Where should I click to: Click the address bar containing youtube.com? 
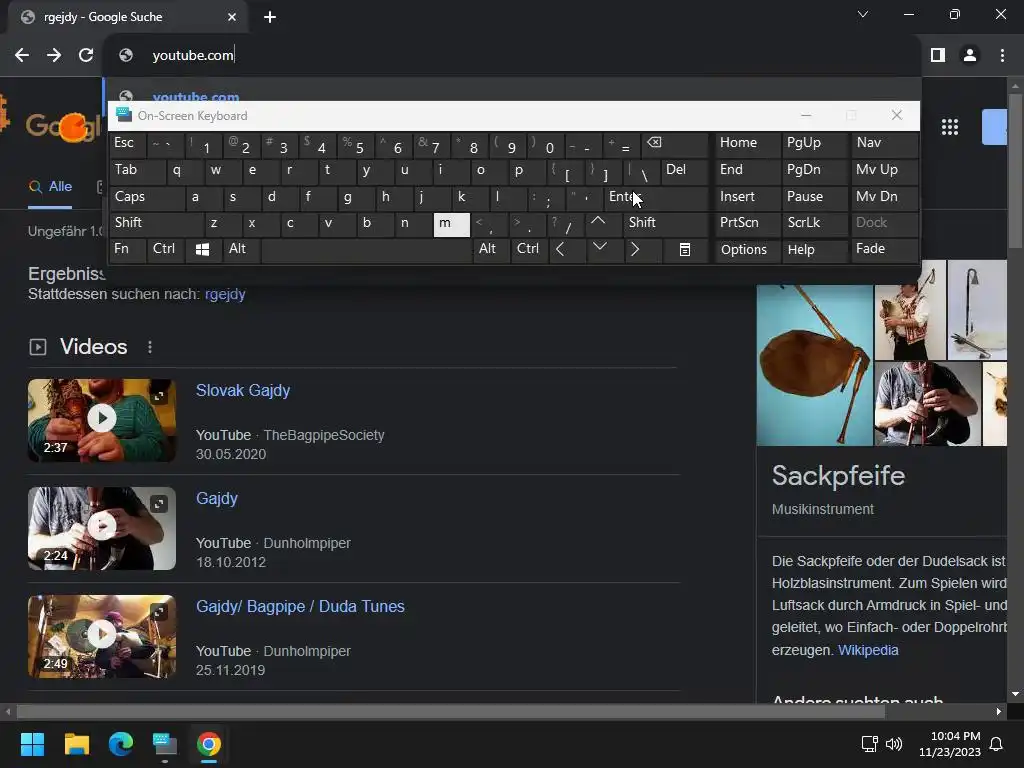pyautogui.click(x=513, y=56)
